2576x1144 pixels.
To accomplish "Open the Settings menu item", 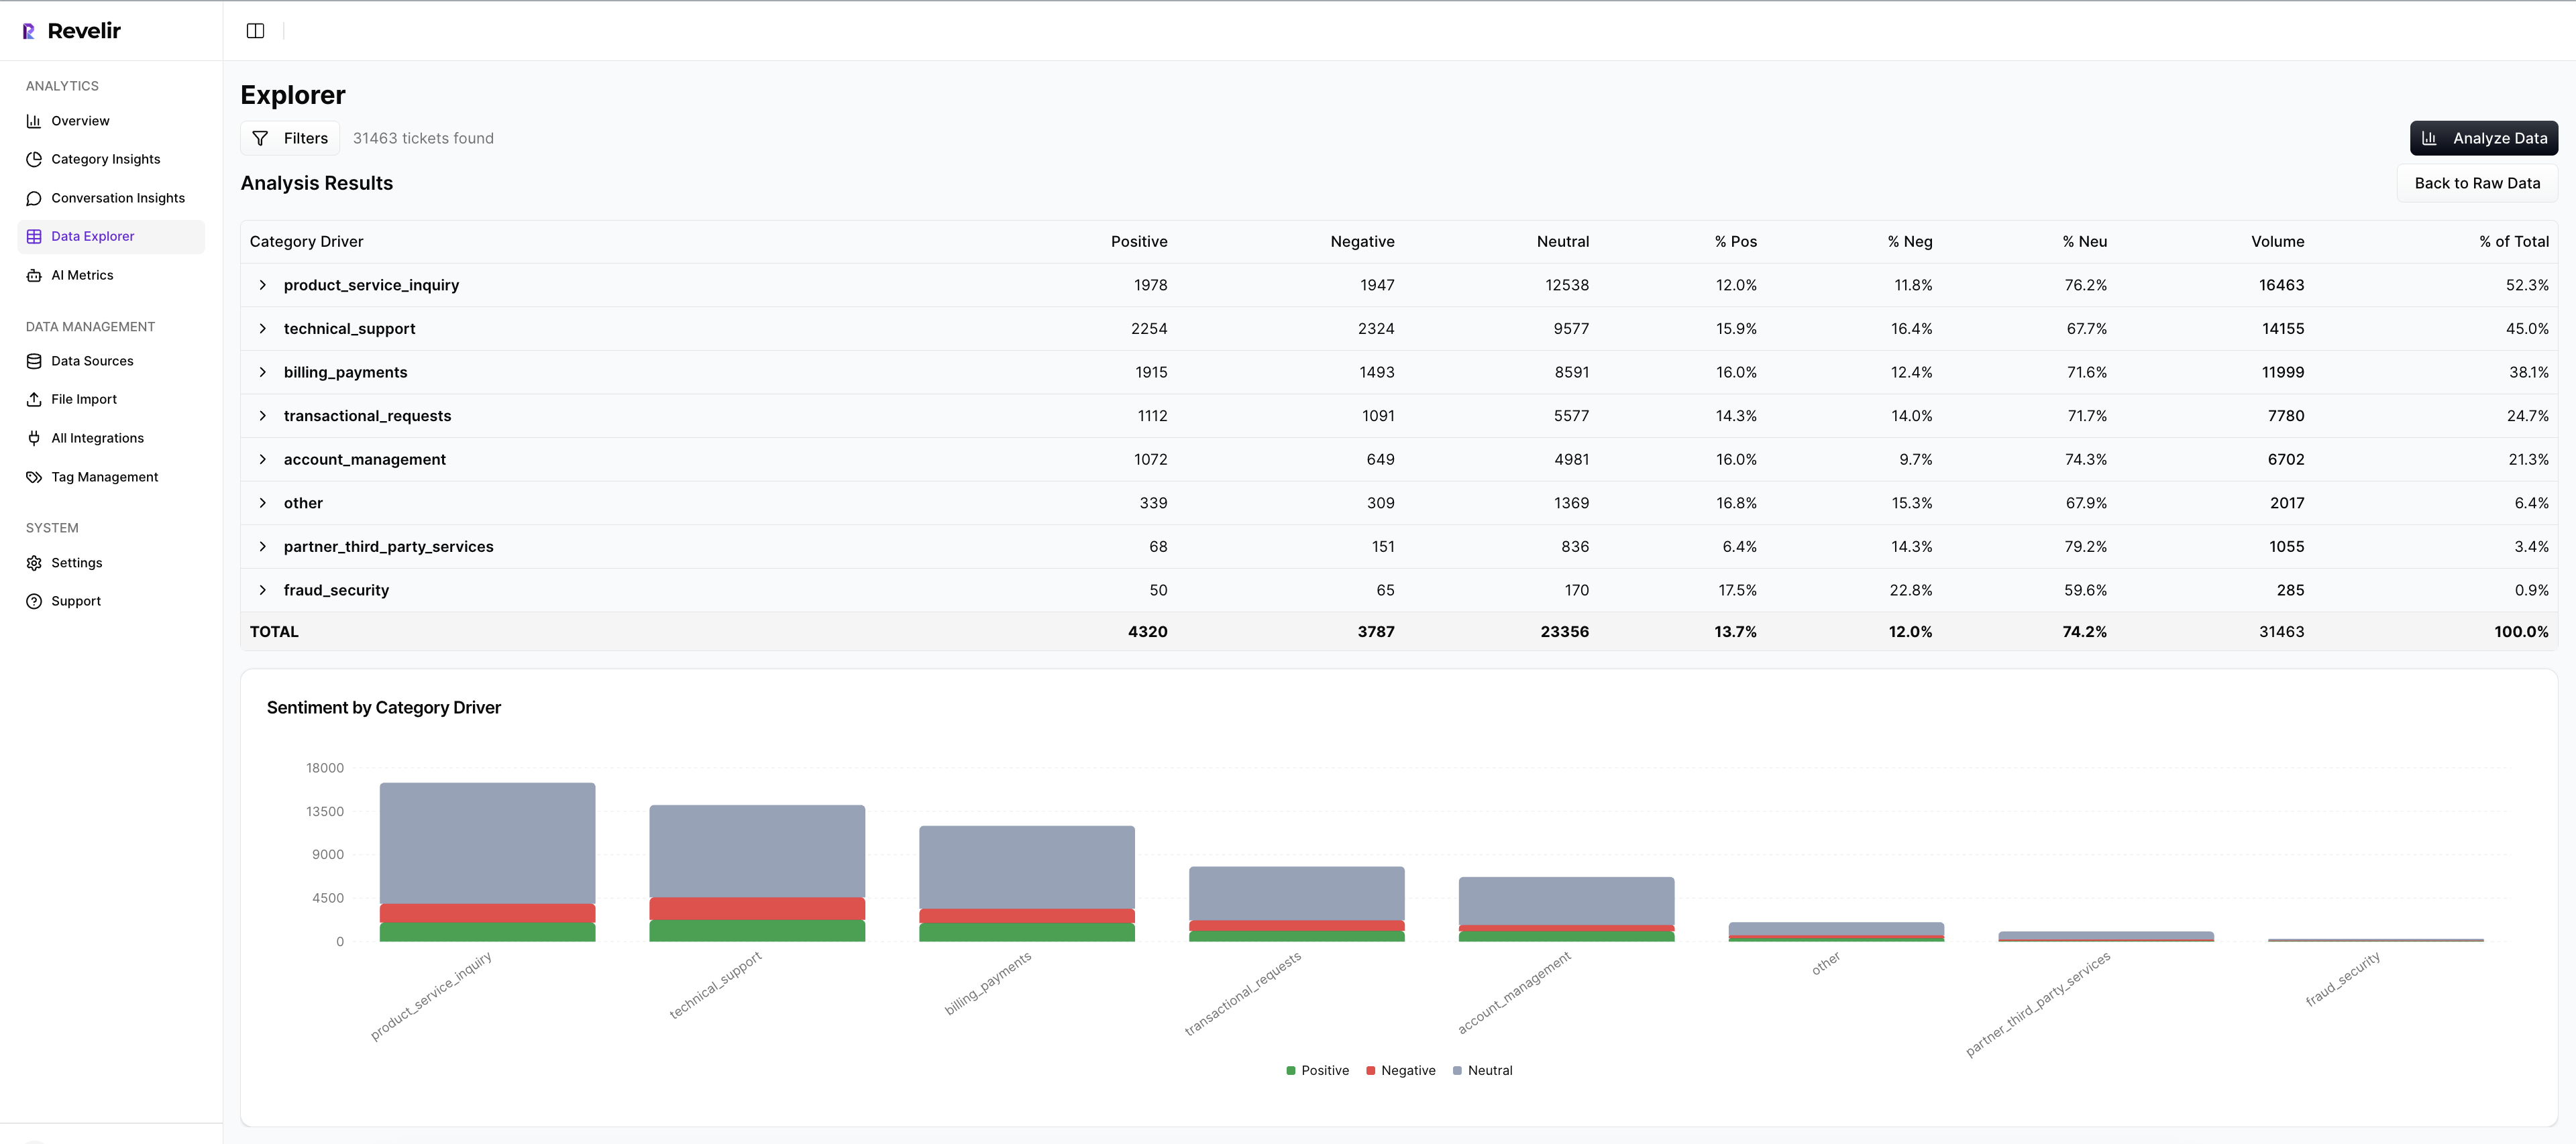I will pos(77,562).
